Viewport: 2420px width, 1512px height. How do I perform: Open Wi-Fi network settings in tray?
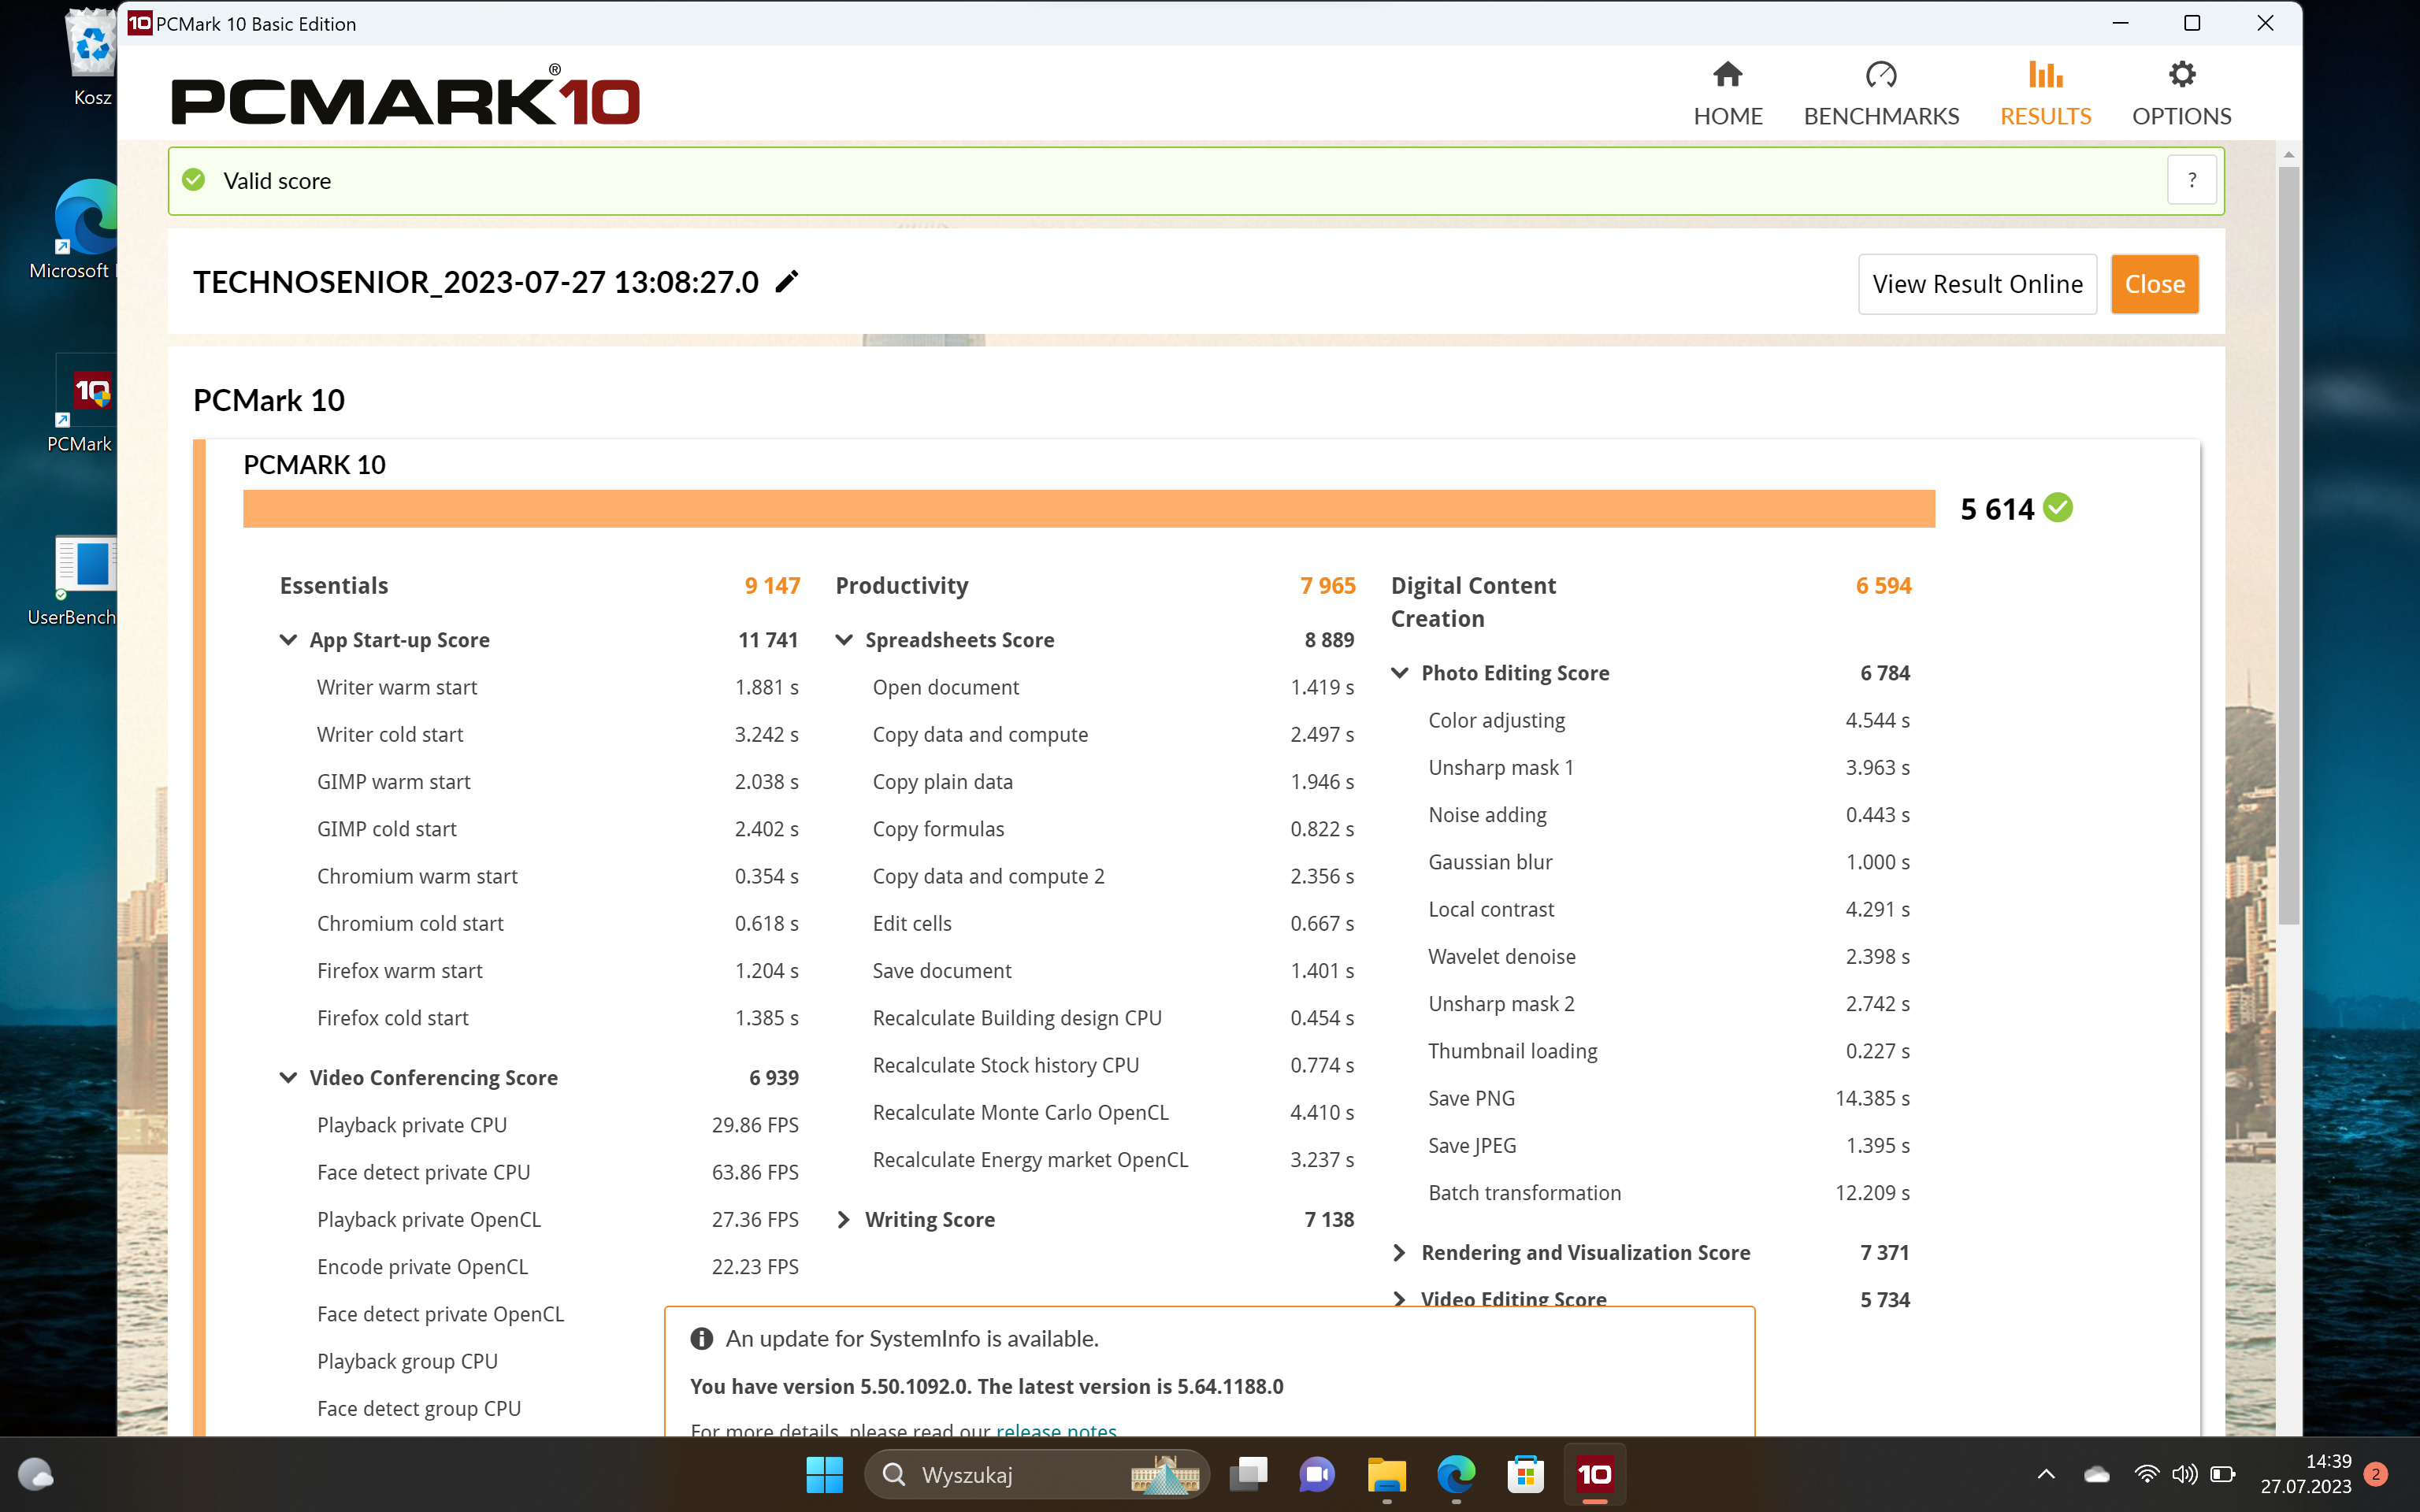point(2146,1474)
